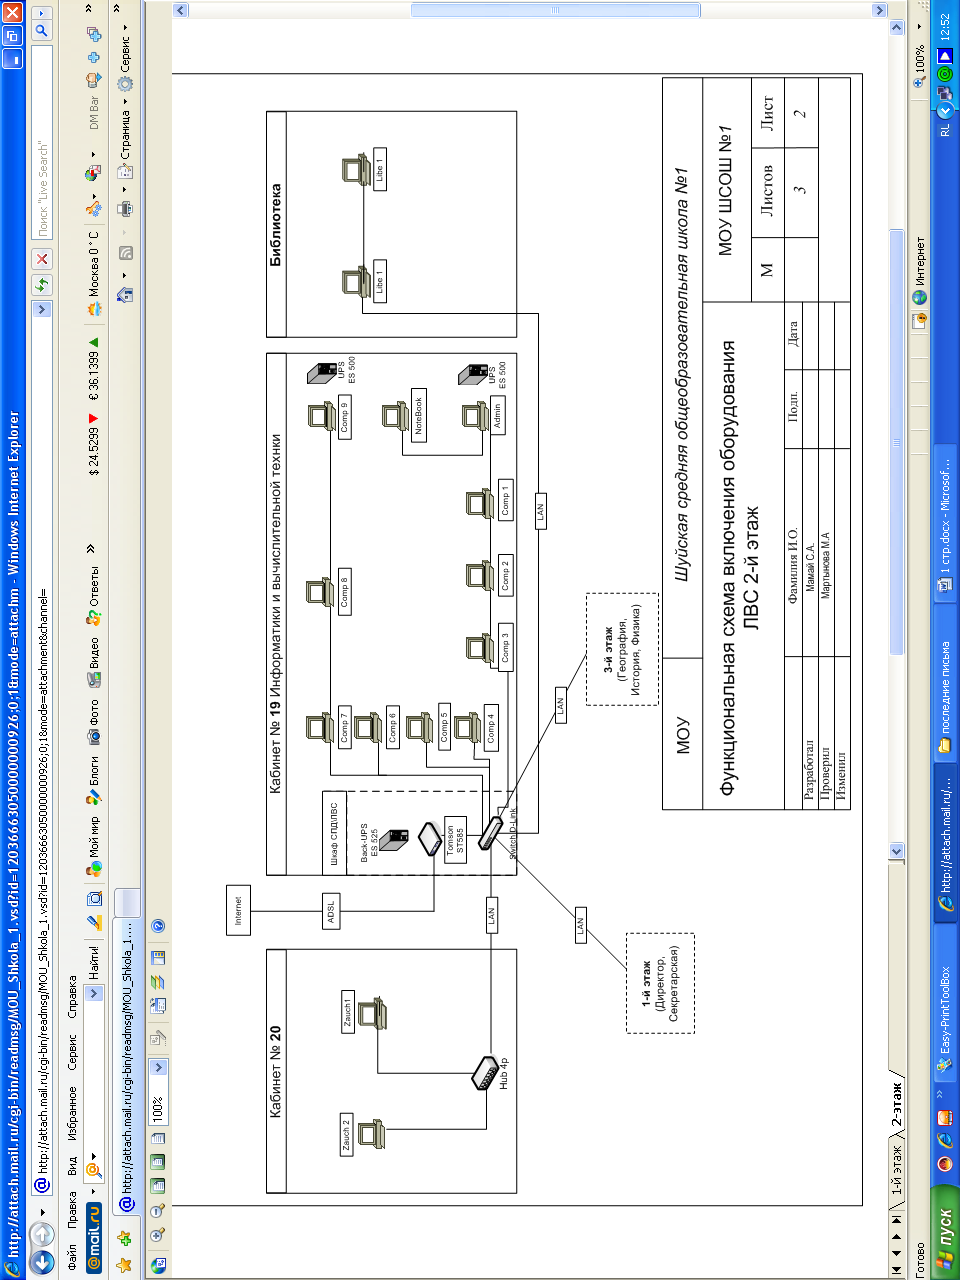Open the recent pages dropdown beside Forward

point(42,1212)
